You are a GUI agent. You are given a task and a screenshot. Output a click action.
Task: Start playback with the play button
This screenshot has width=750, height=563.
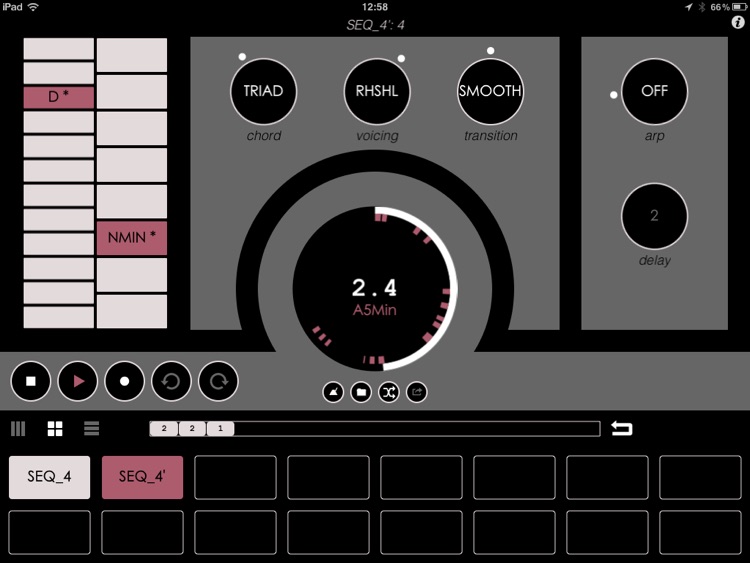pos(78,381)
